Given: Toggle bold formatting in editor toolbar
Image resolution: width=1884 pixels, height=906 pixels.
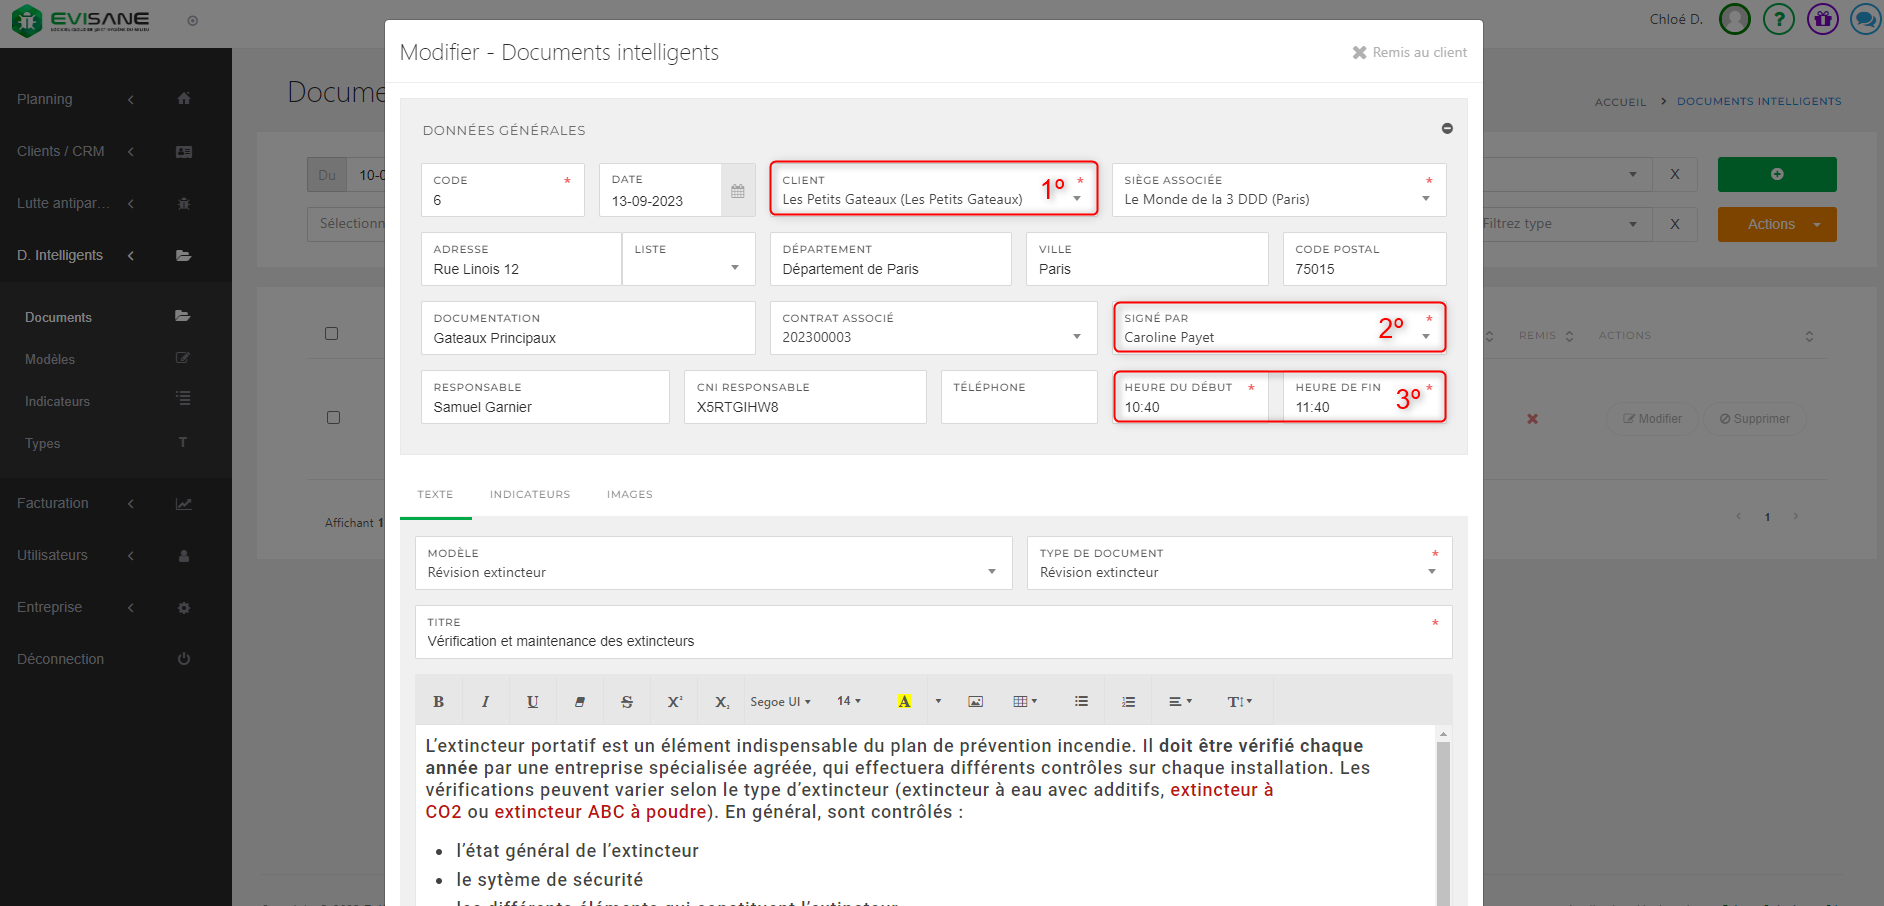Looking at the screenshot, I should coord(438,702).
